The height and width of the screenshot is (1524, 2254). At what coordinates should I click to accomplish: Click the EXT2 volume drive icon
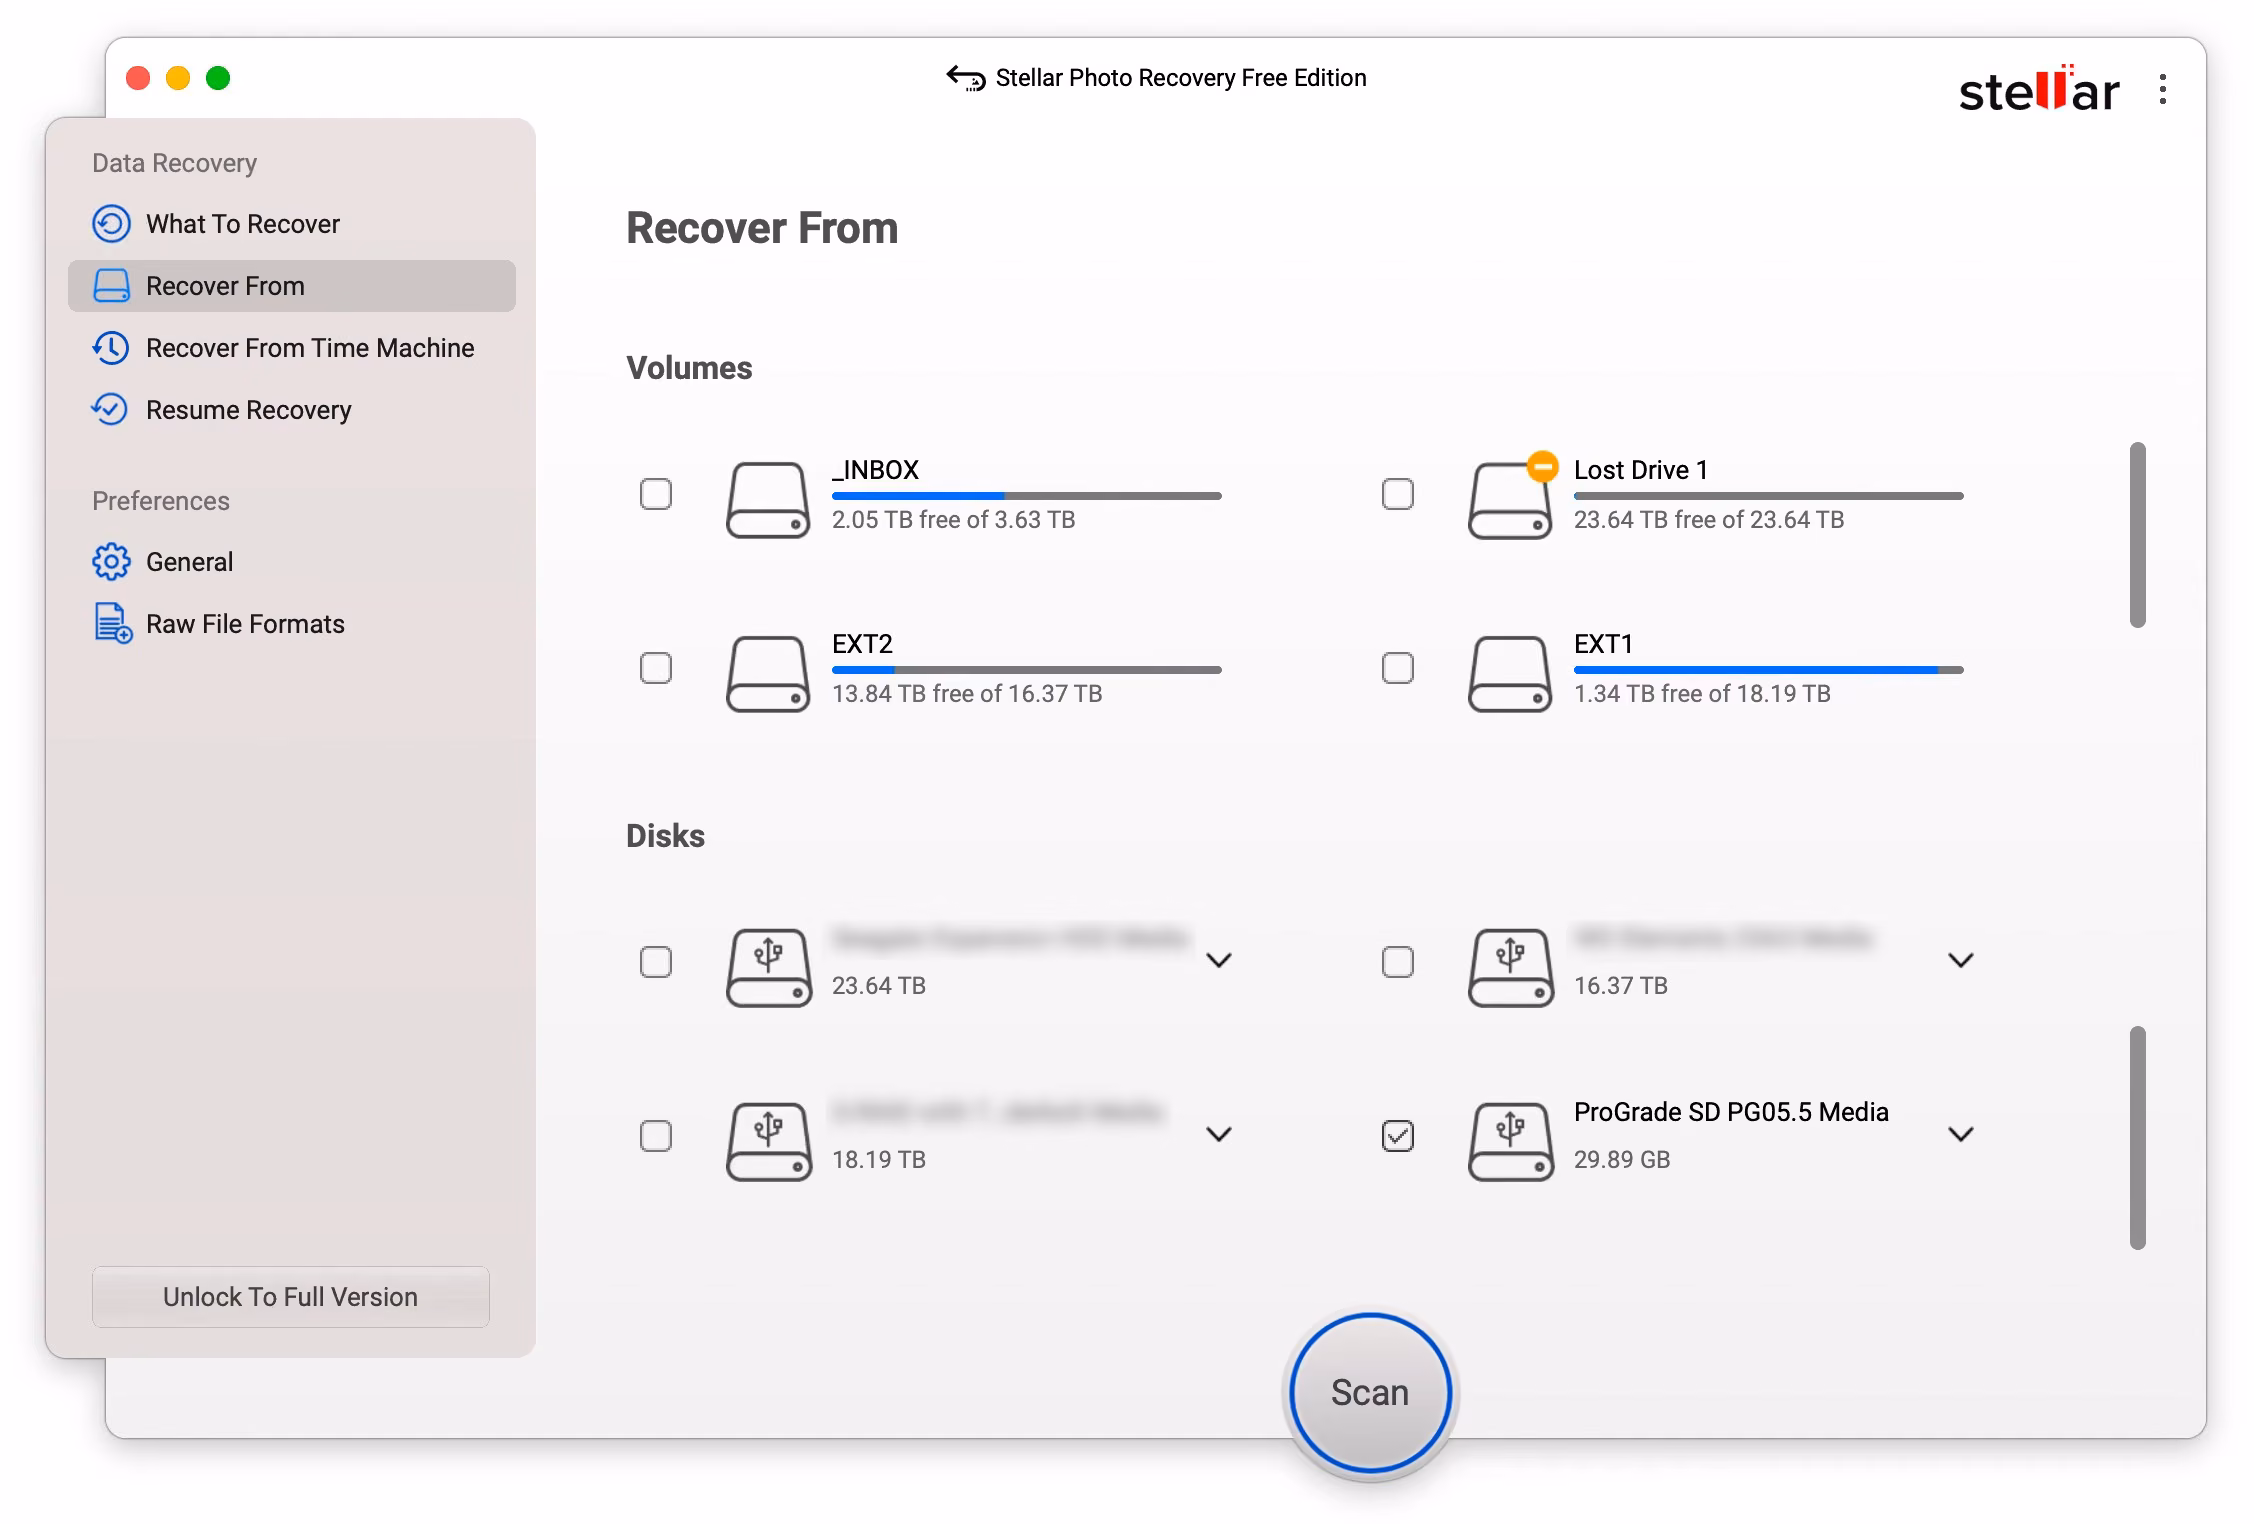(768, 673)
